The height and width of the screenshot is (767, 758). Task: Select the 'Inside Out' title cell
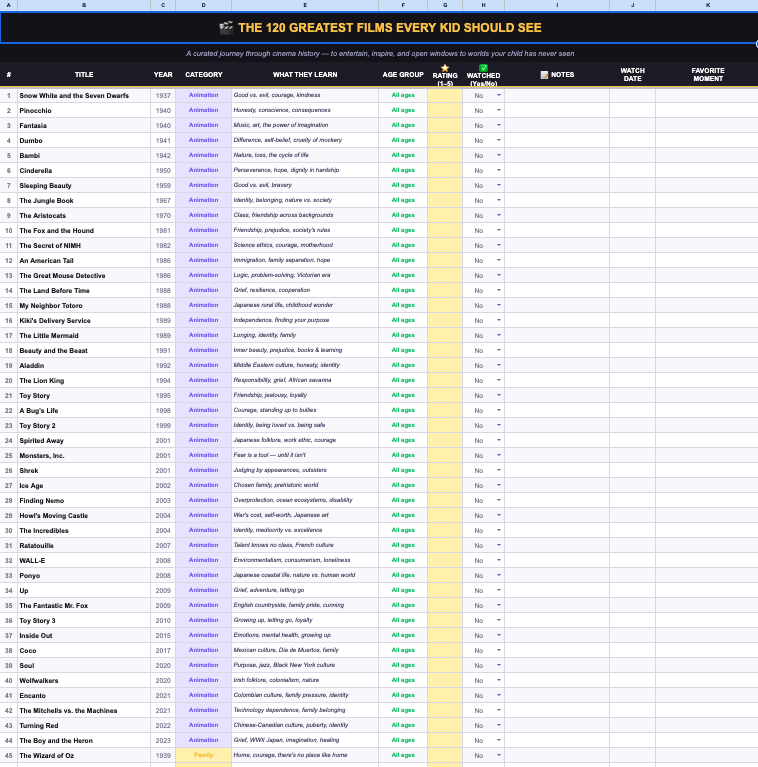pyautogui.click(x=84, y=635)
